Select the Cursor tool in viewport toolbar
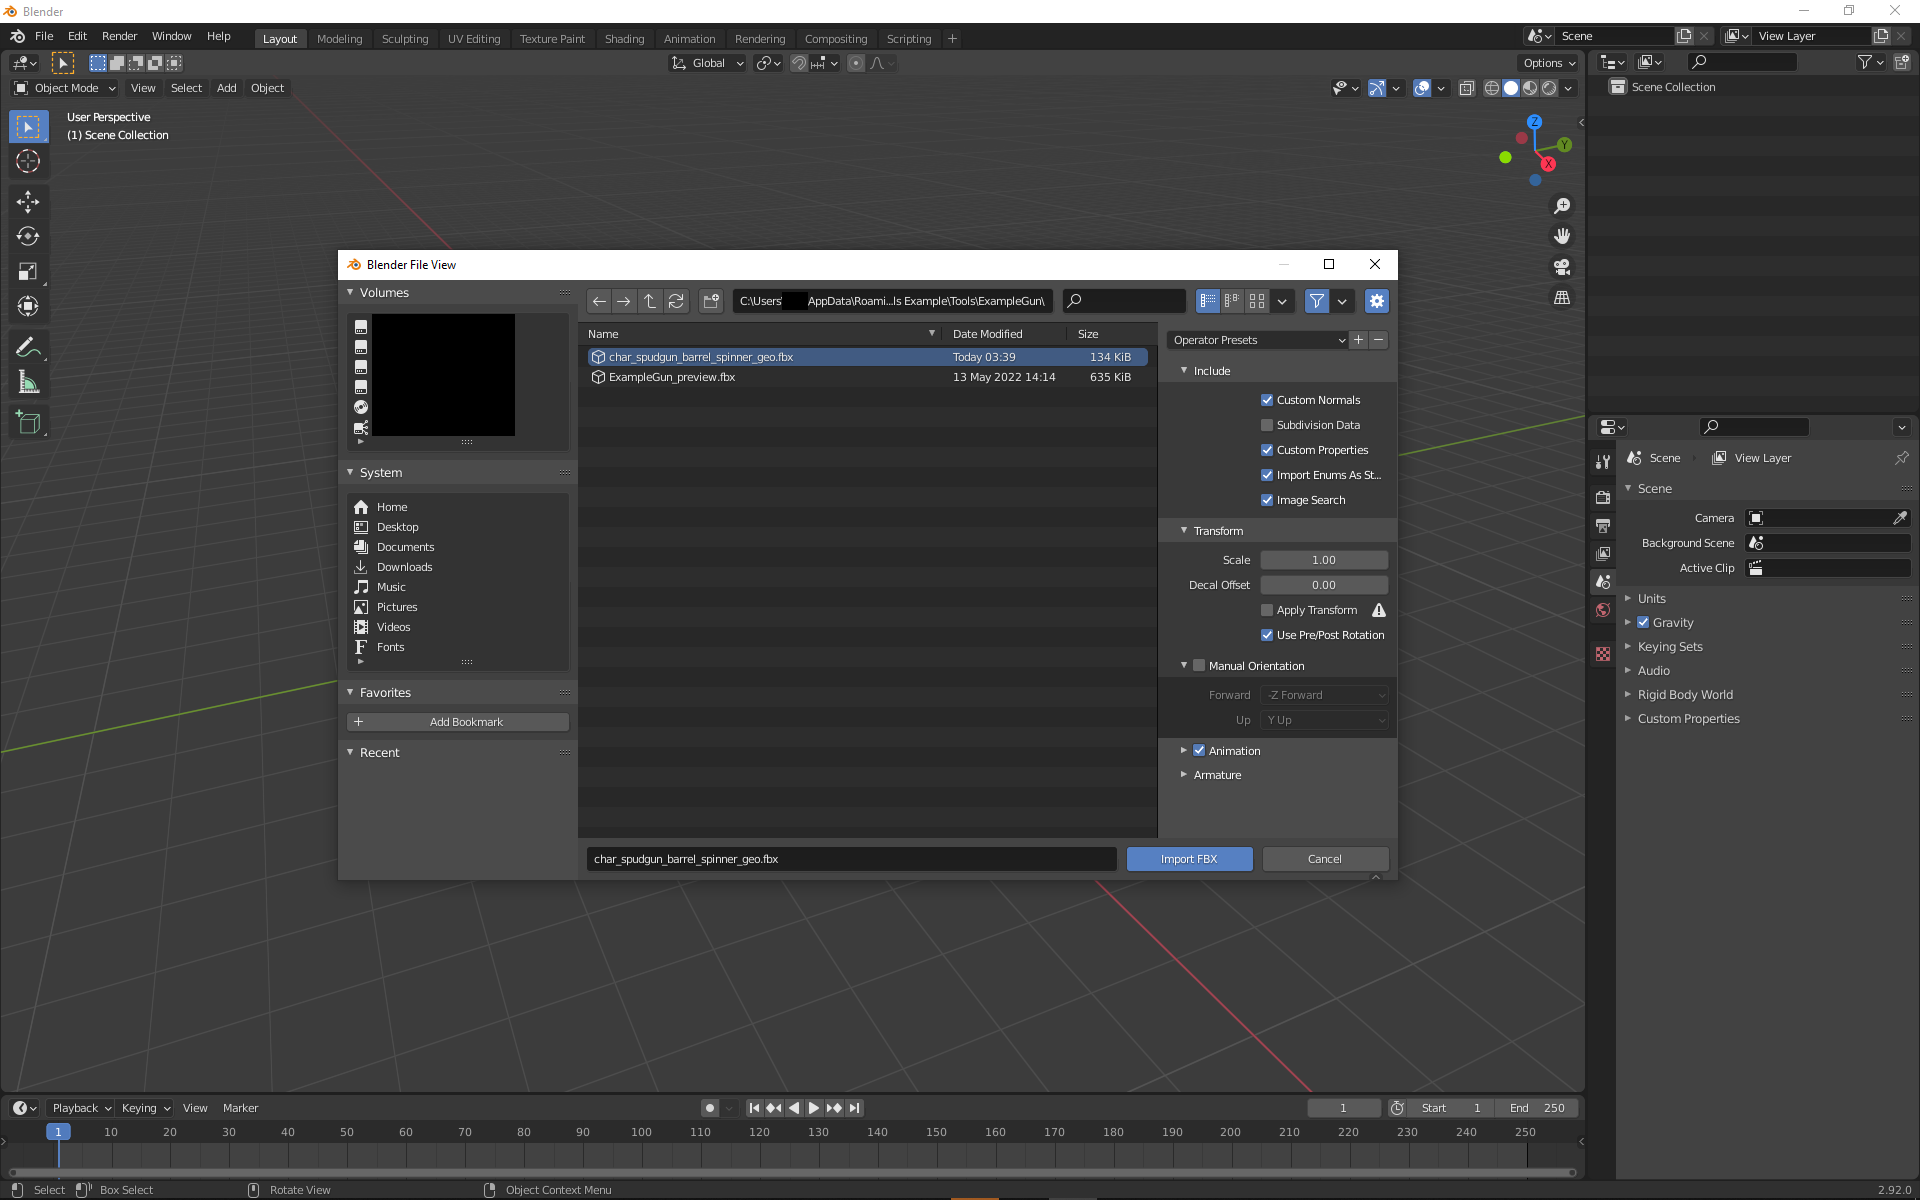The width and height of the screenshot is (1920, 1200). click(x=28, y=162)
